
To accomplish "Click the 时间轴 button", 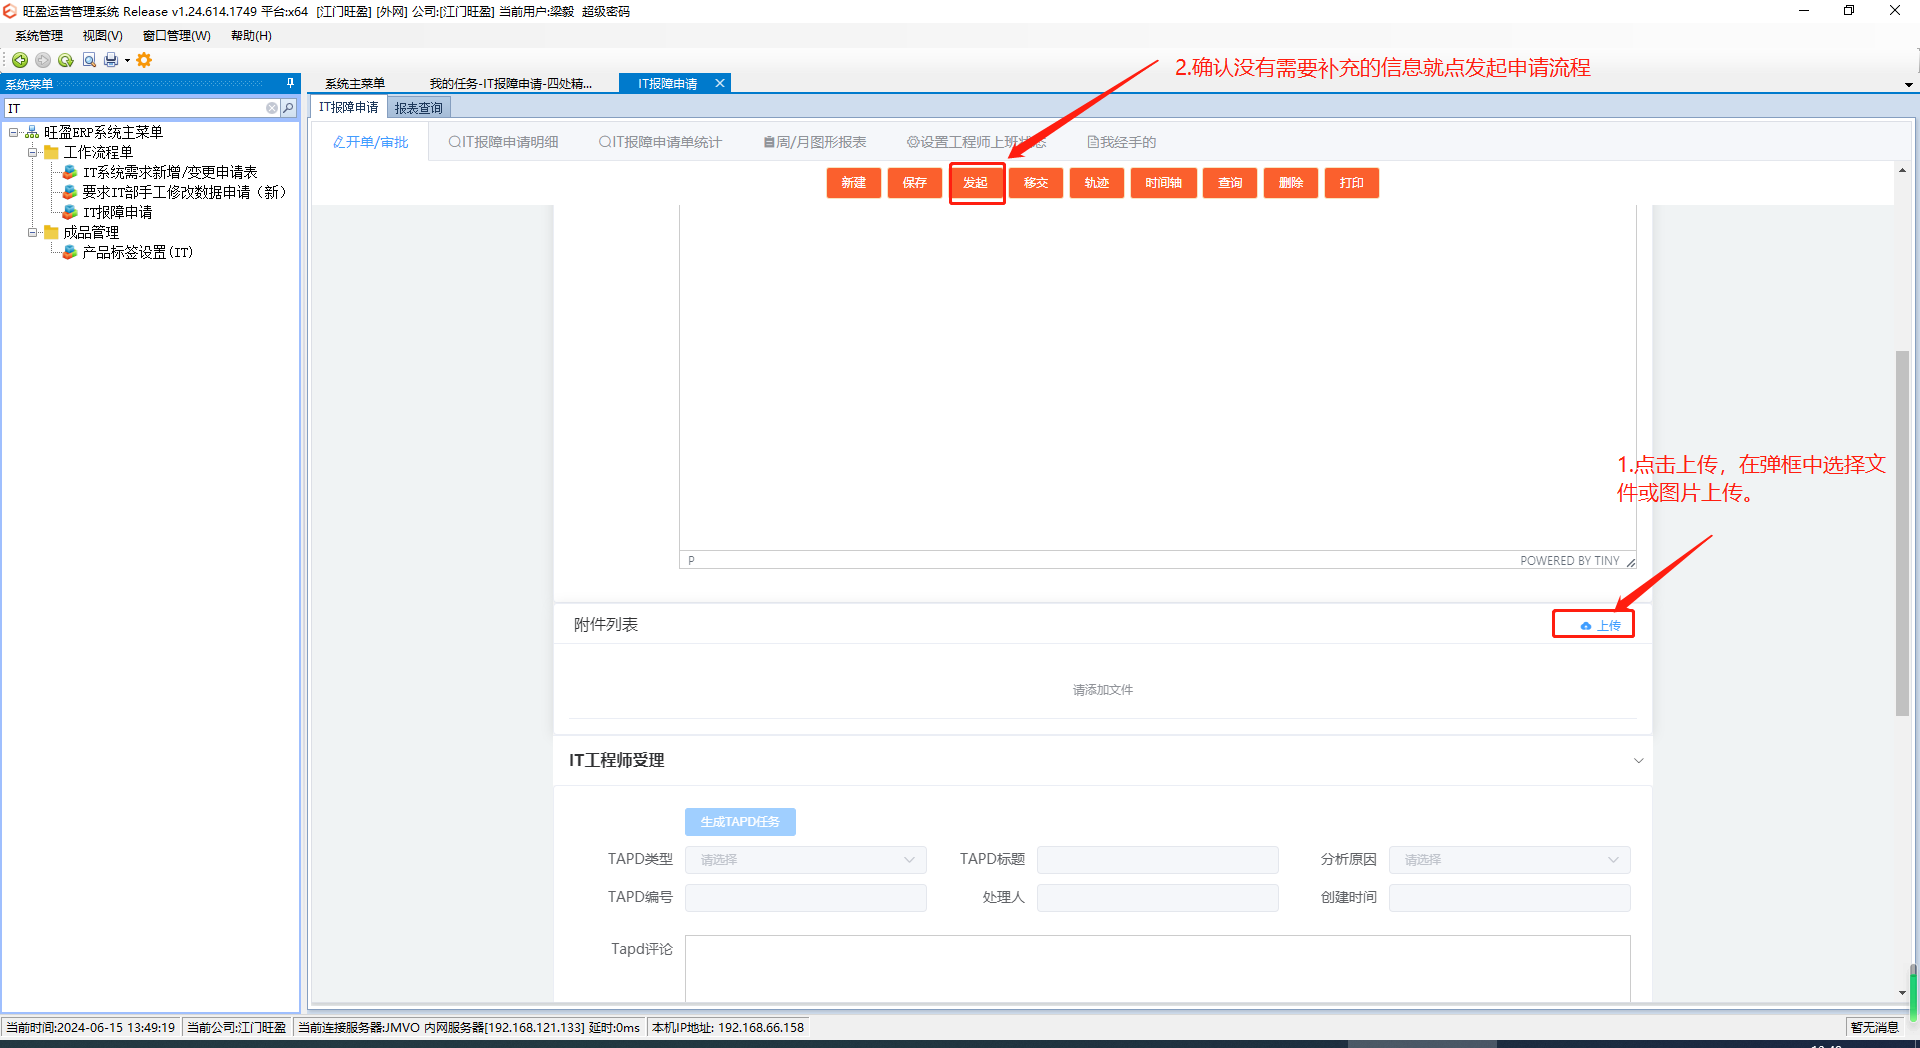I will [x=1163, y=183].
